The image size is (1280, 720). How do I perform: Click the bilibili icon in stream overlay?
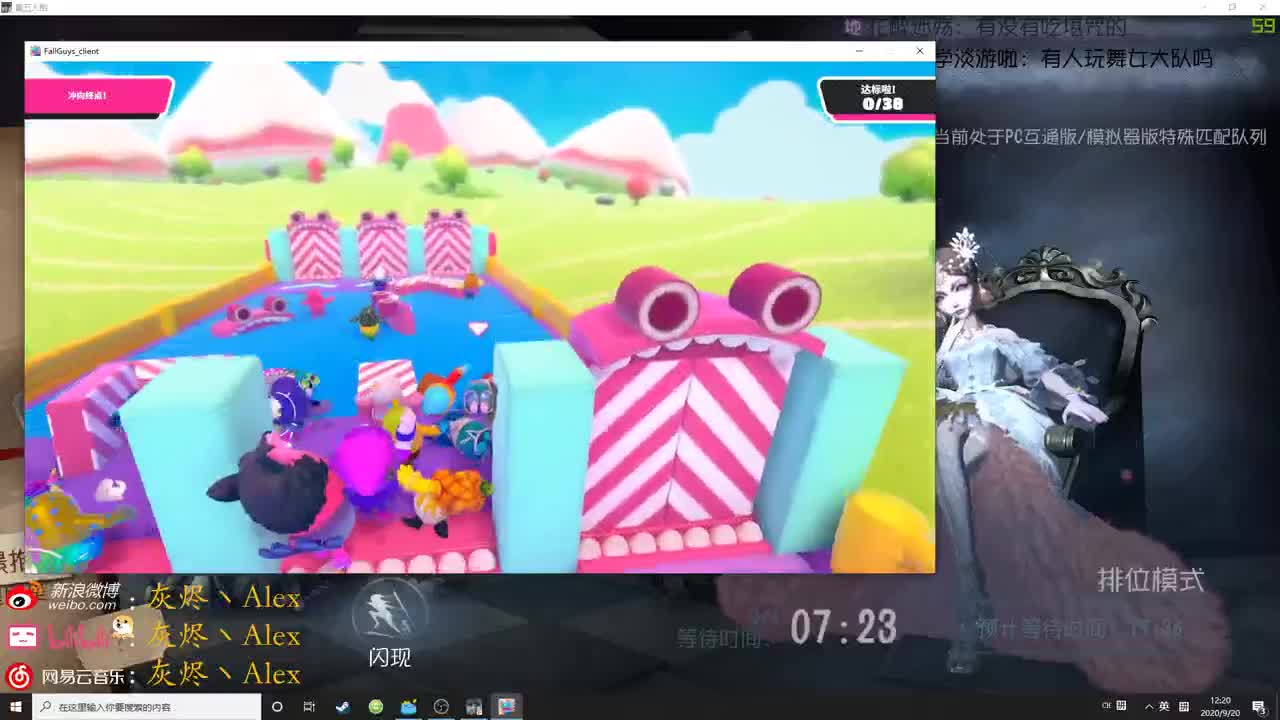click(23, 635)
